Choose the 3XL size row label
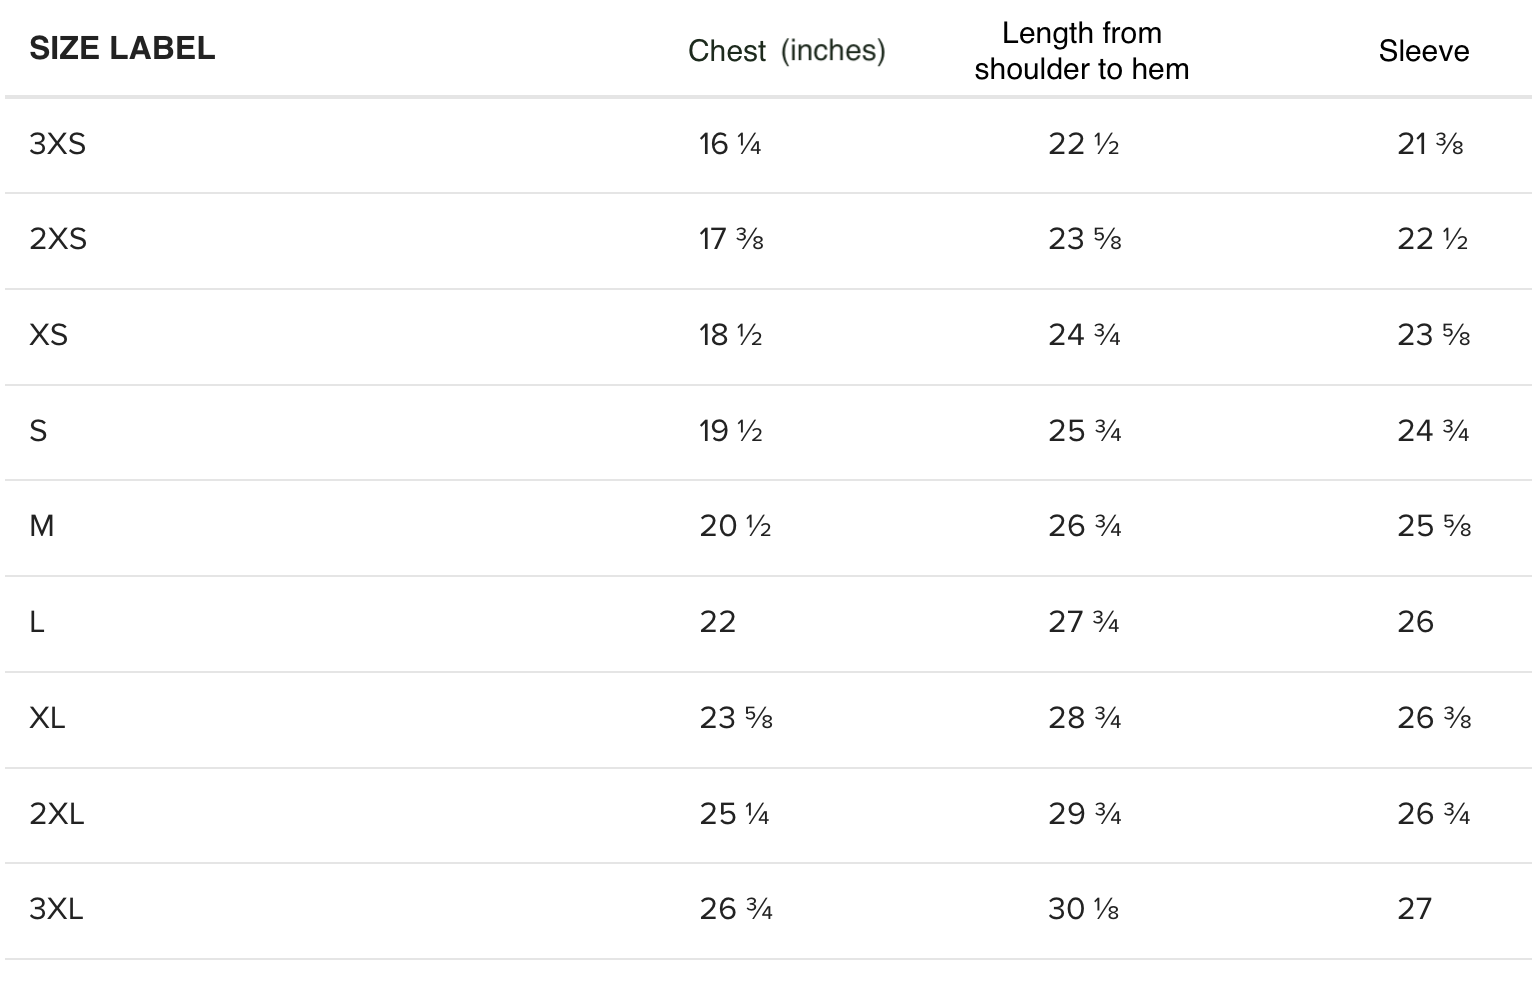The image size is (1532, 990). coord(56,909)
